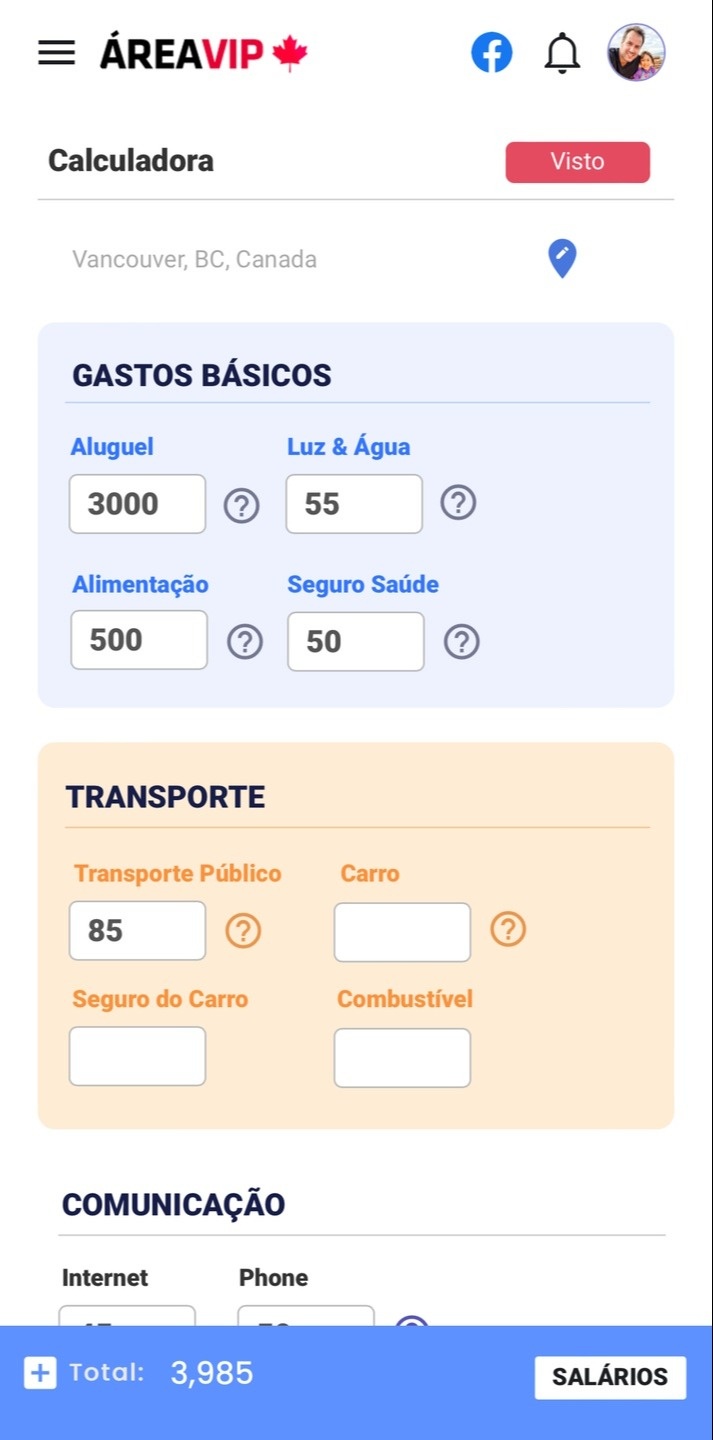The height and width of the screenshot is (1440, 713).
Task: Show help for Aluguel
Action: coord(241,506)
